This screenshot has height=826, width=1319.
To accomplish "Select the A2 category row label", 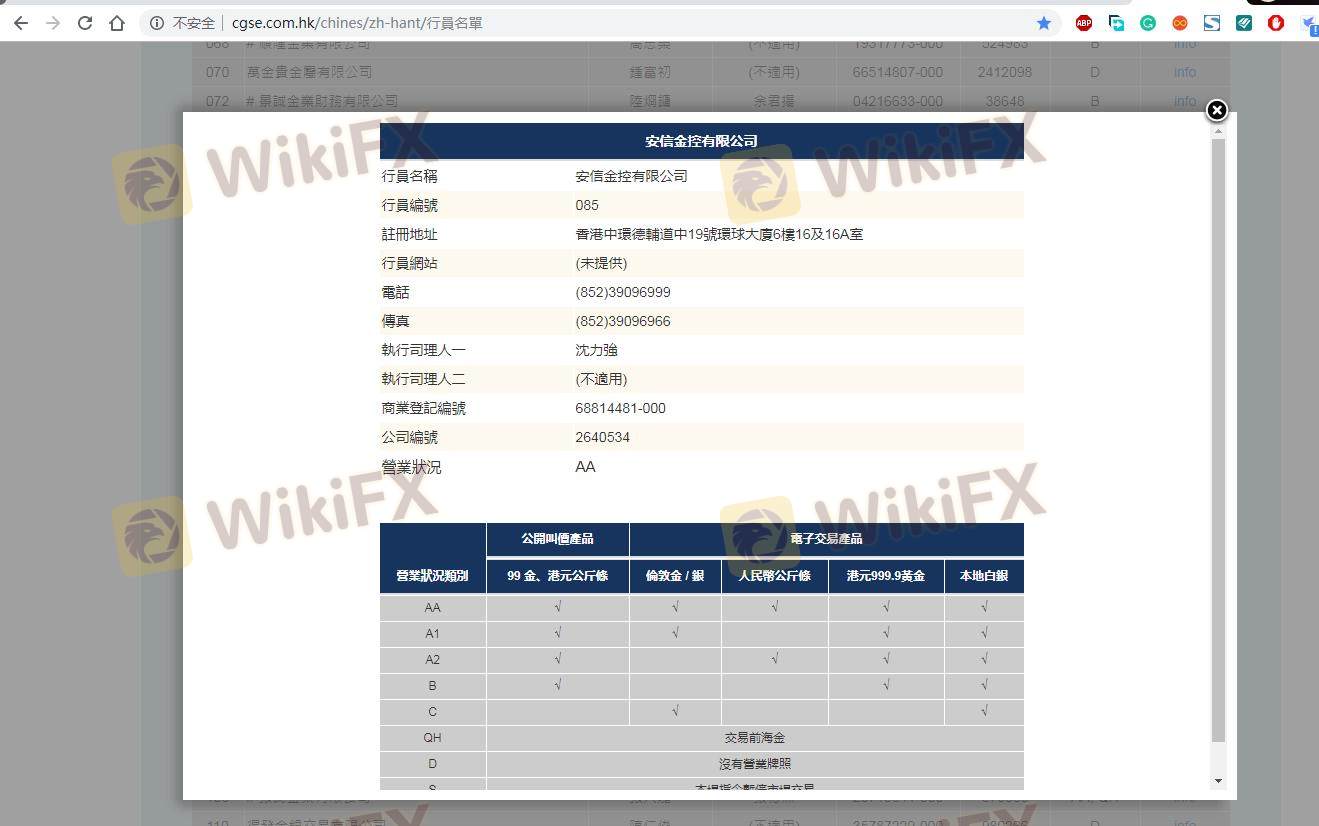I will pyautogui.click(x=432, y=659).
